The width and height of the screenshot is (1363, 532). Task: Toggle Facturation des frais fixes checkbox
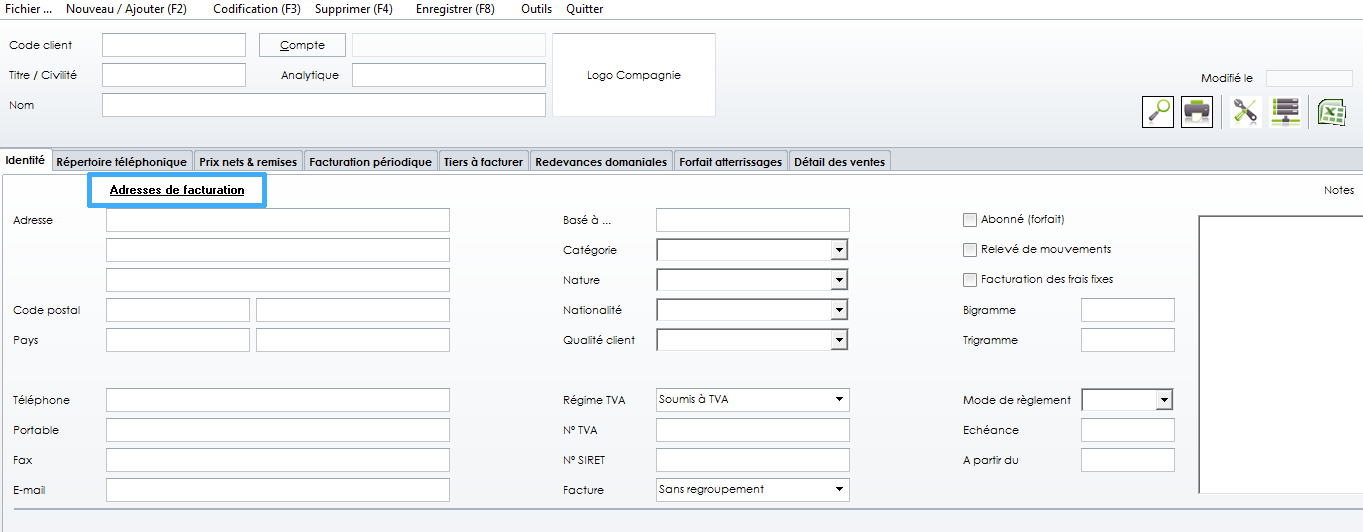(969, 280)
